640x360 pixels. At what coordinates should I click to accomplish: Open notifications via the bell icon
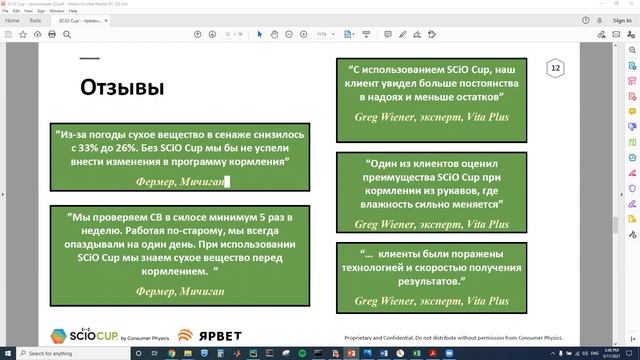click(600, 20)
